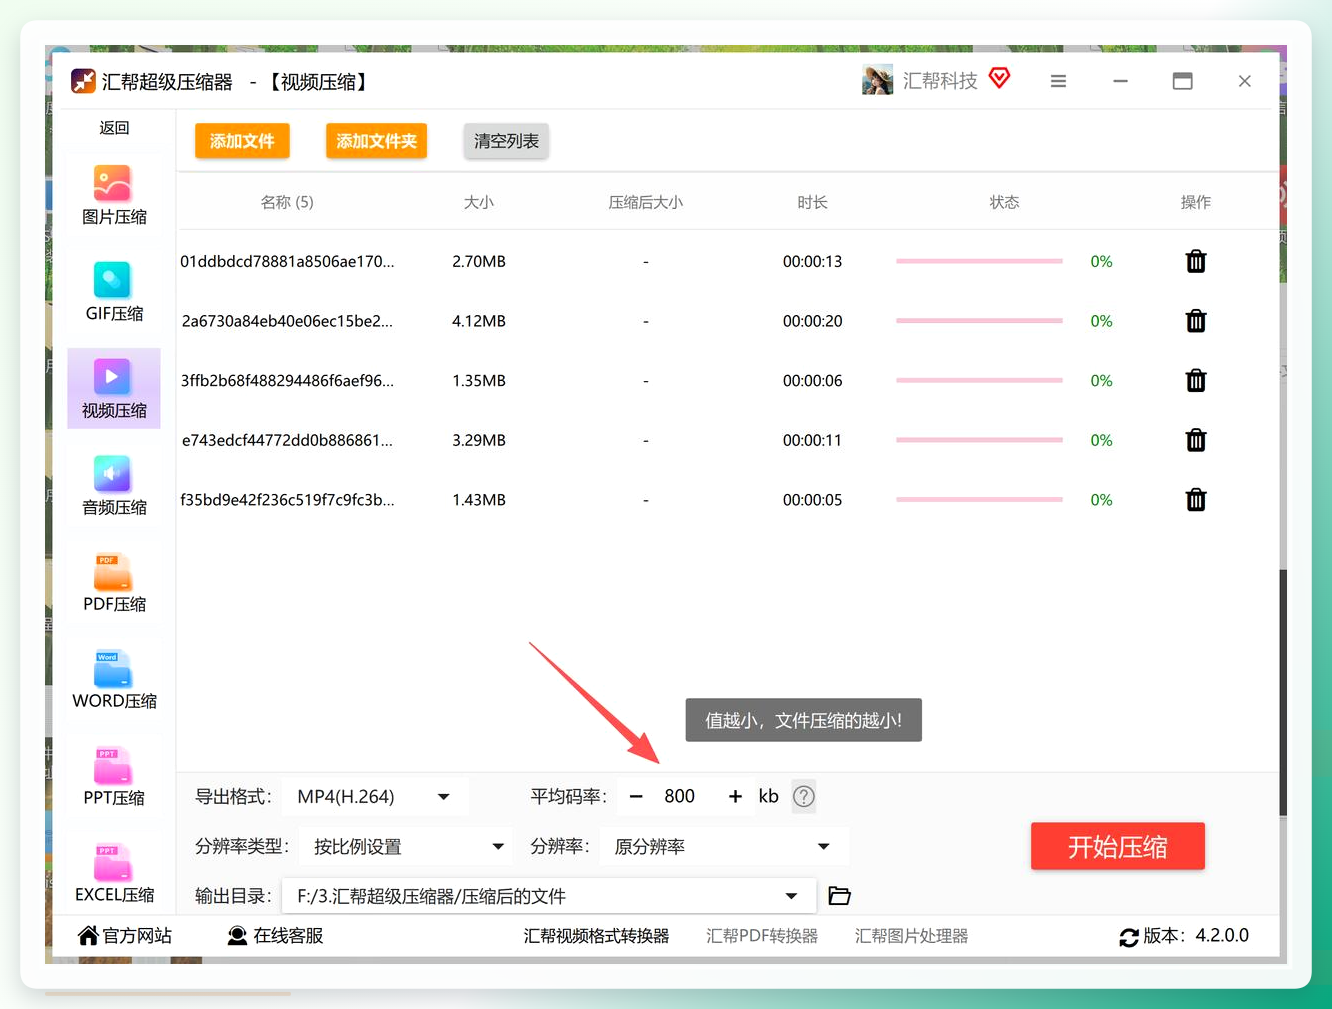Image resolution: width=1332 pixels, height=1009 pixels.
Task: Open the 汇帮图片处理器 link
Action: 912,936
